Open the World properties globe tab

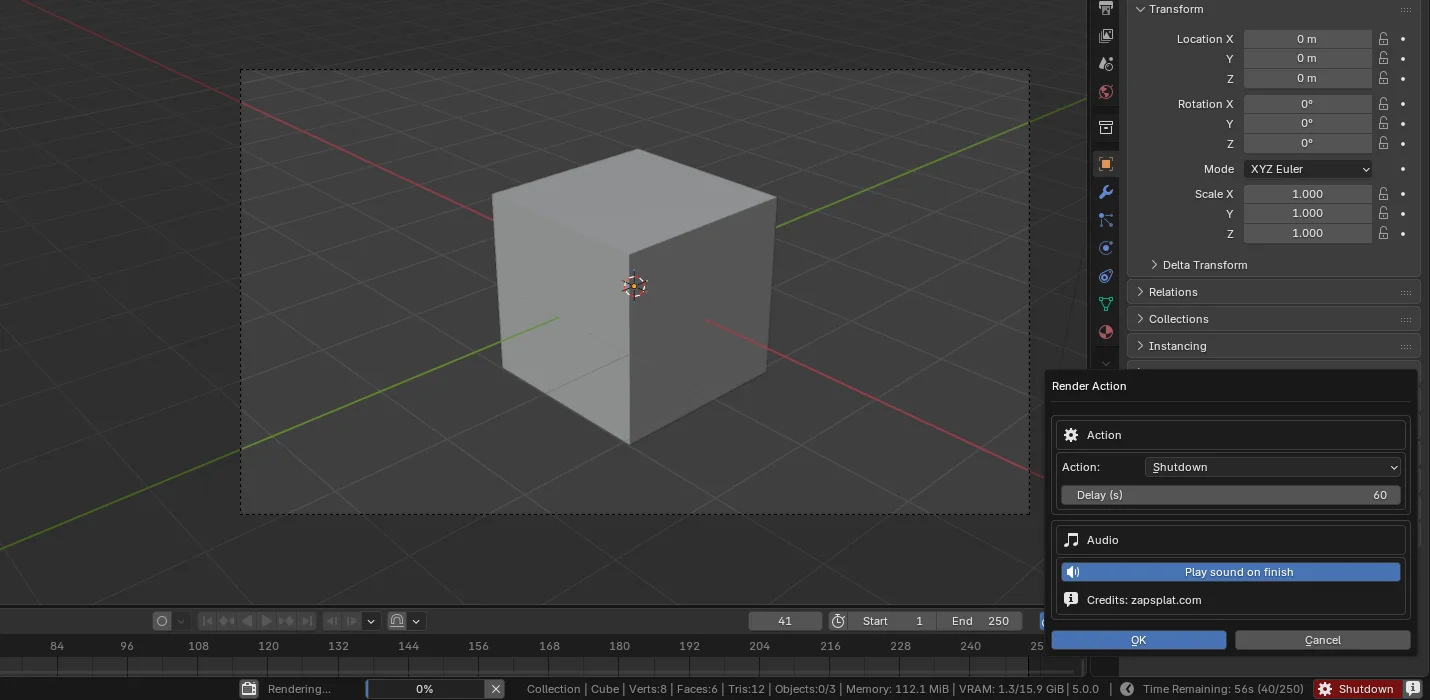point(1105,92)
